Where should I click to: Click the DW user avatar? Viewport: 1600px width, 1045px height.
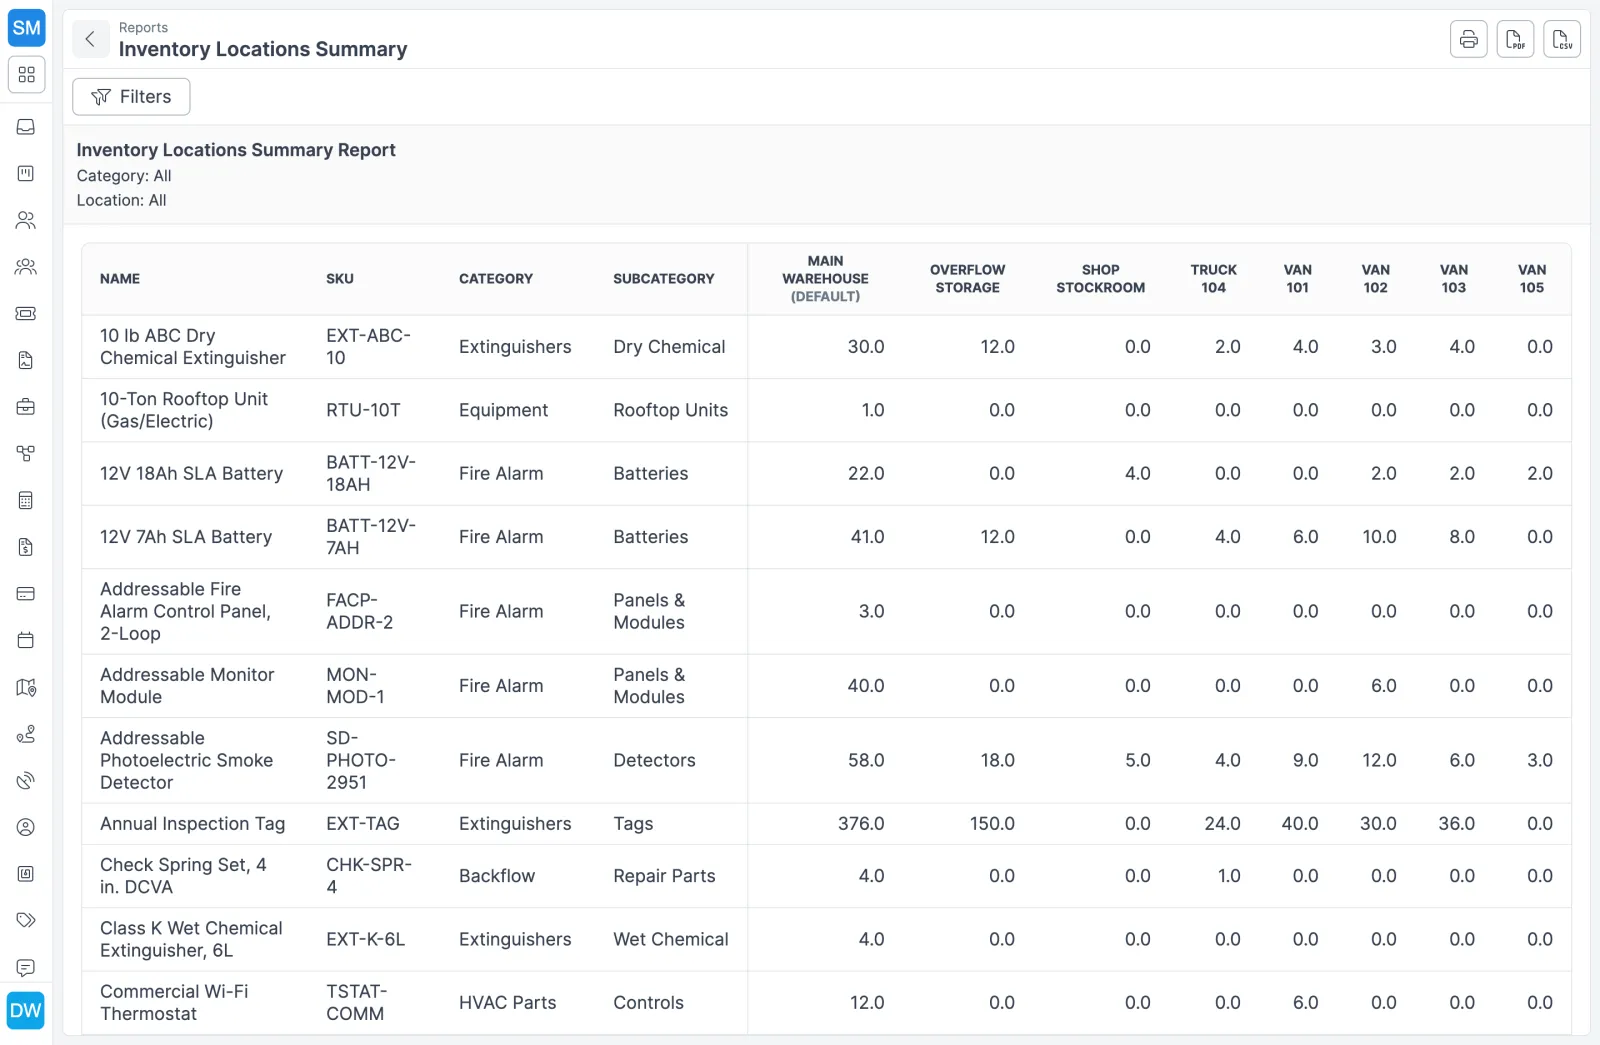tap(26, 1010)
